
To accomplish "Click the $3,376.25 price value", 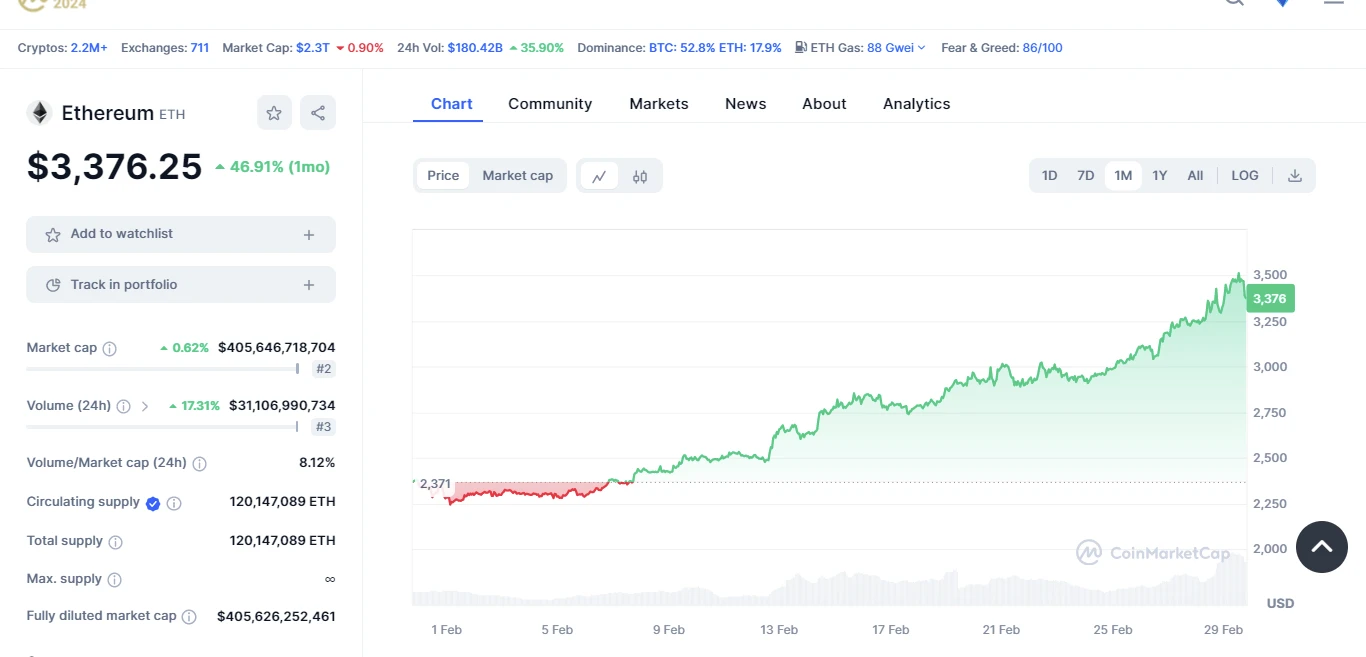I will 114,167.
